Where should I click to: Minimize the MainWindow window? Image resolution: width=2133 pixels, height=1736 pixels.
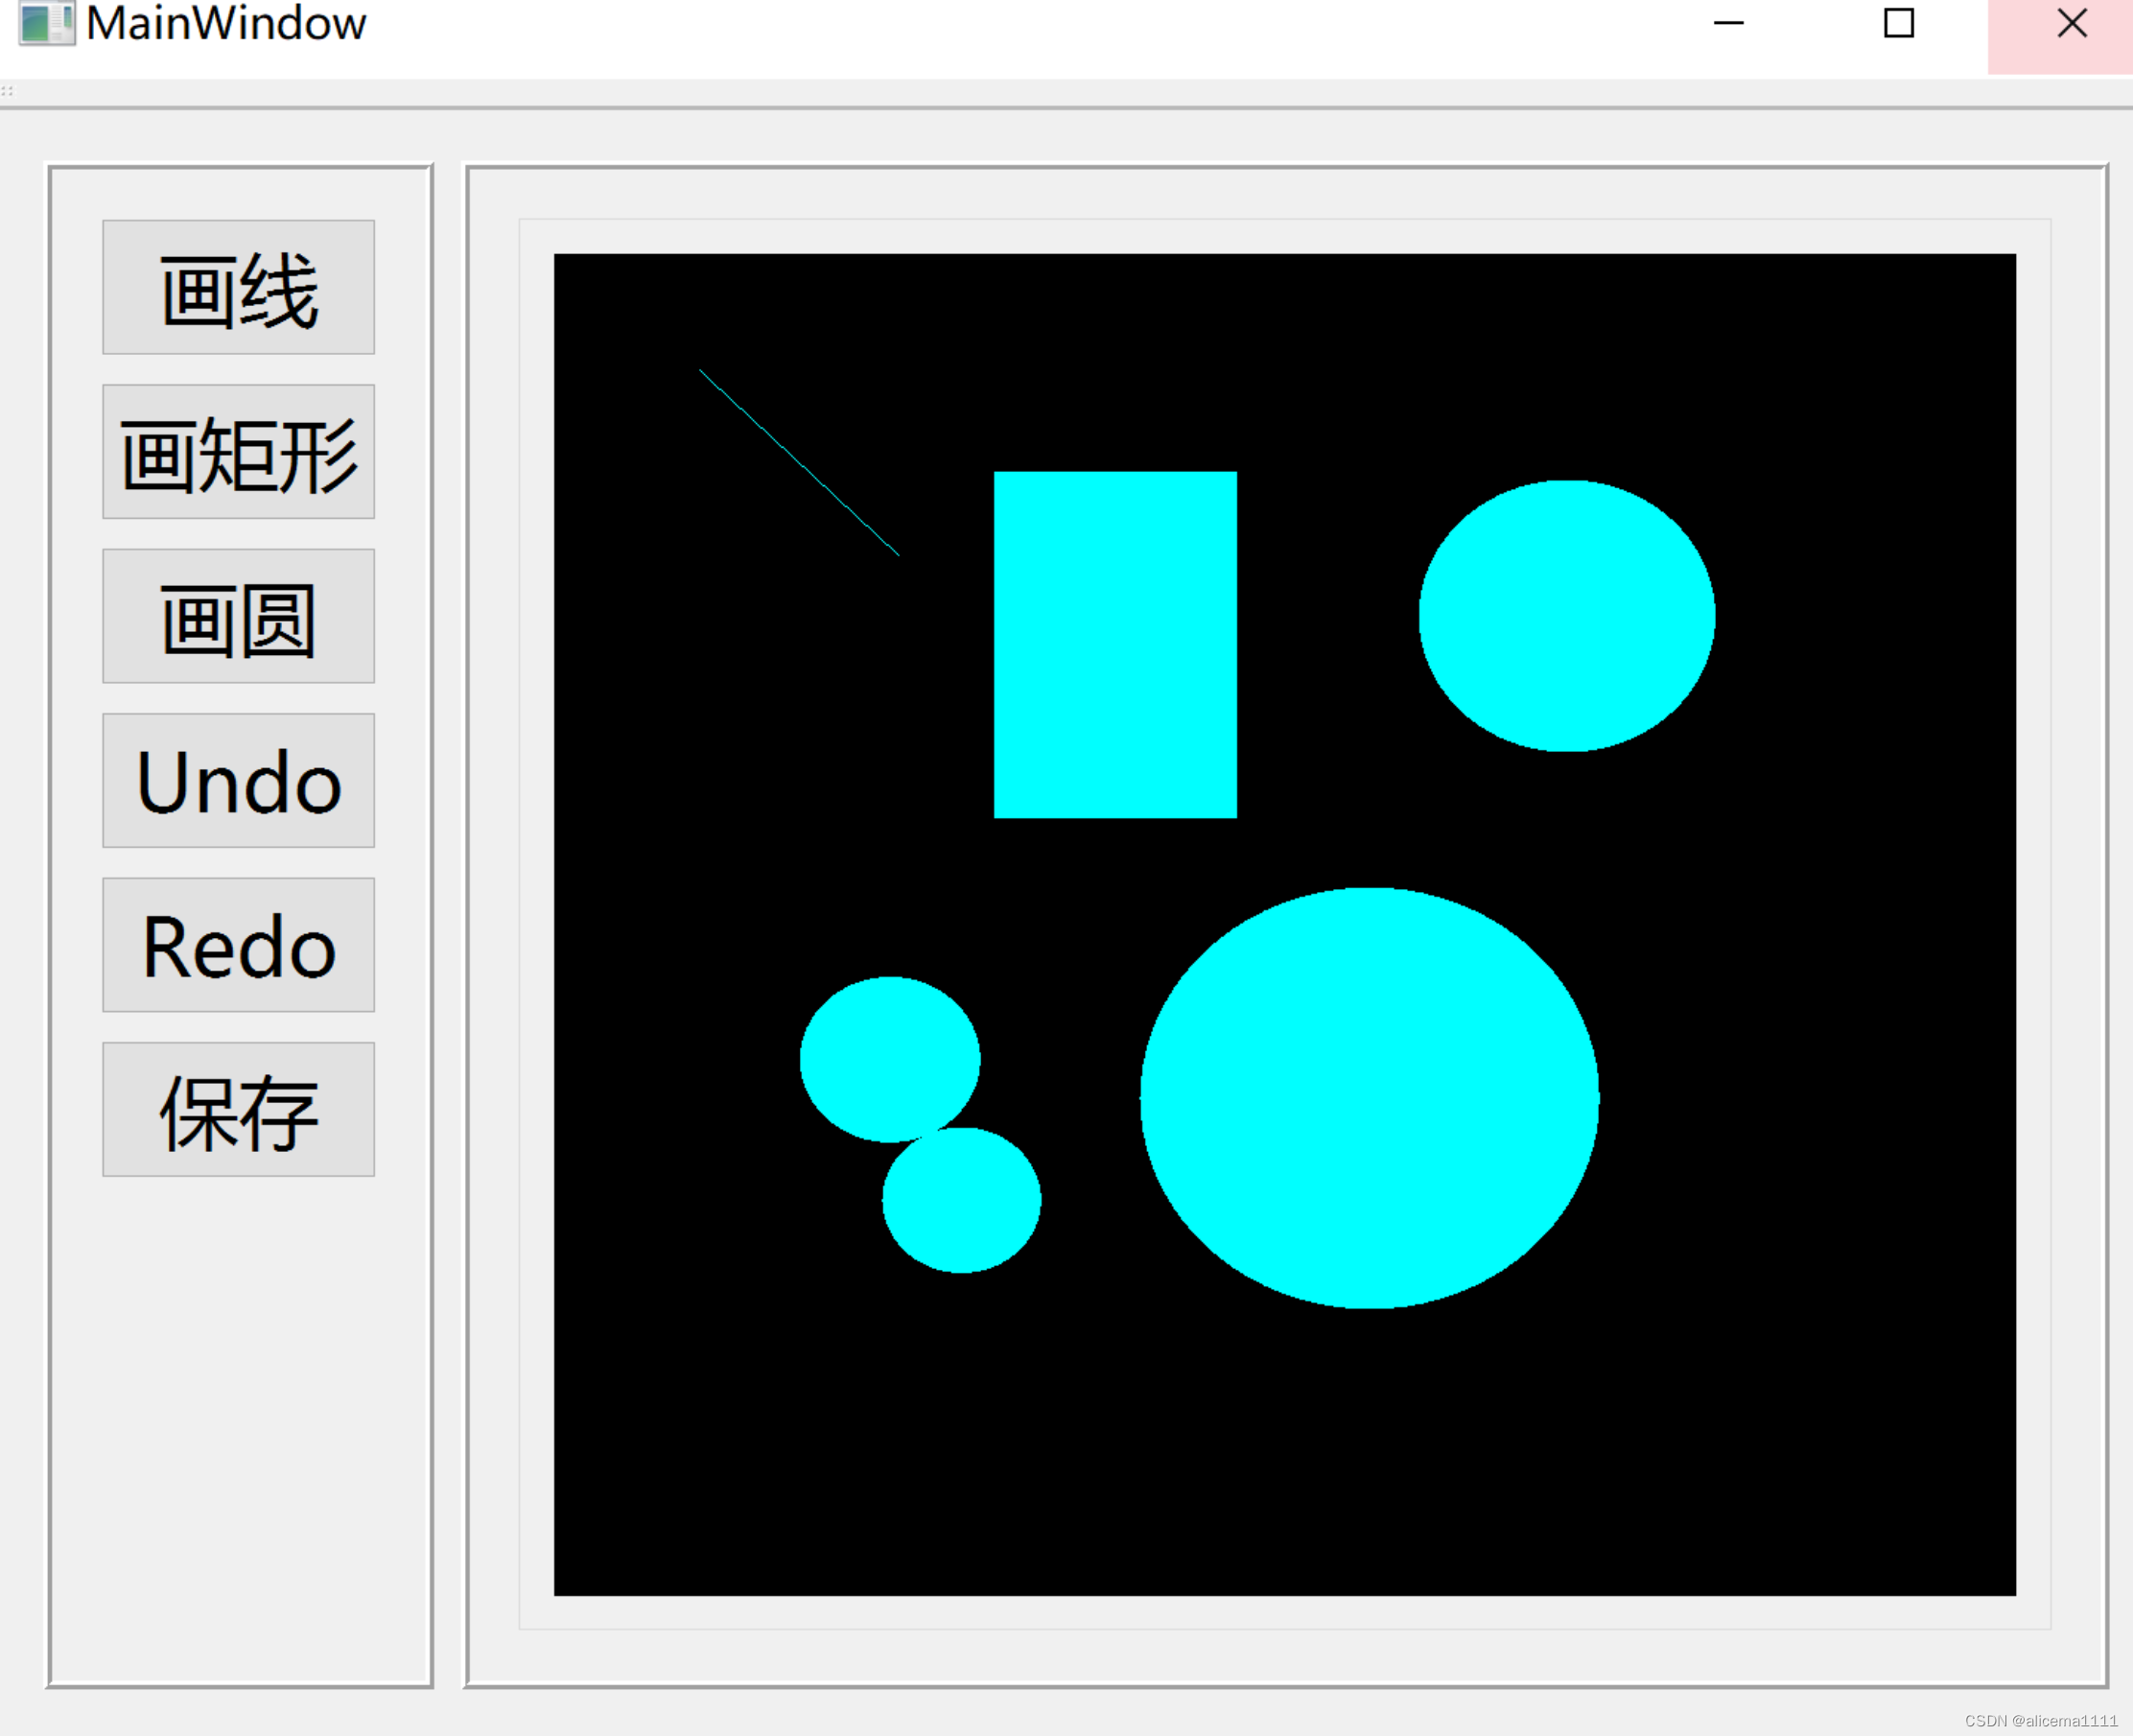(1728, 23)
